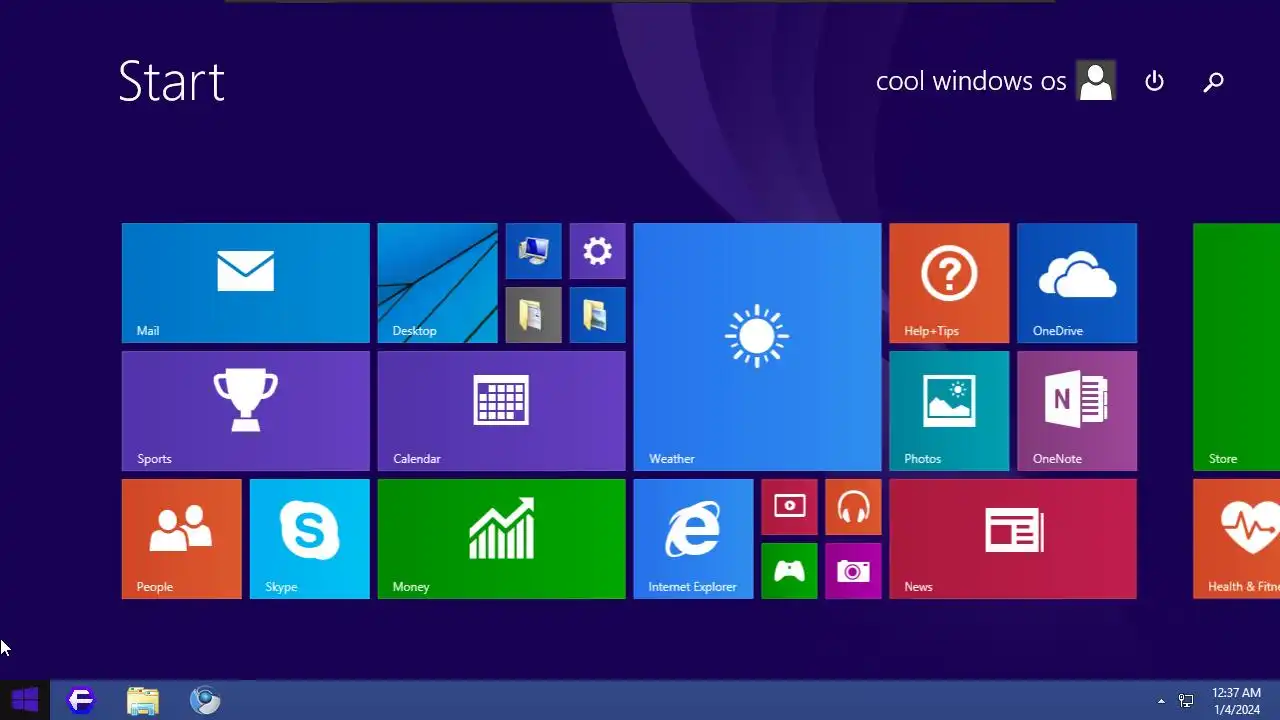Open the Calendar tile
The height and width of the screenshot is (720, 1280).
coord(501,411)
